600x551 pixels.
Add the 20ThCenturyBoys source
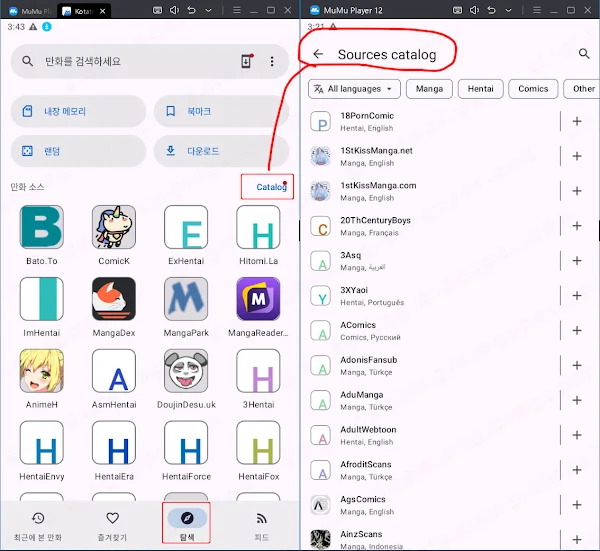577,226
